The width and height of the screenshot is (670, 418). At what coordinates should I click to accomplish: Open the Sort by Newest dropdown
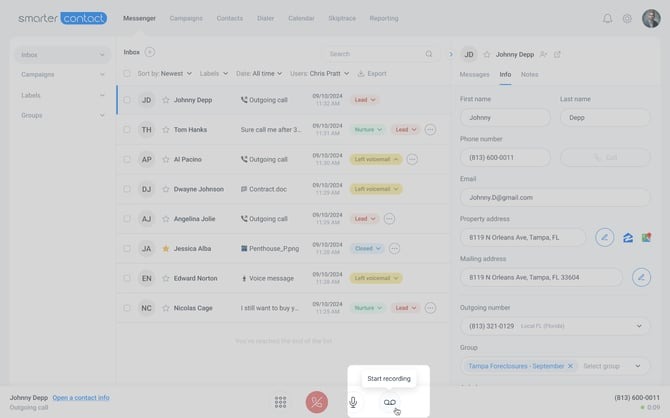click(x=163, y=73)
